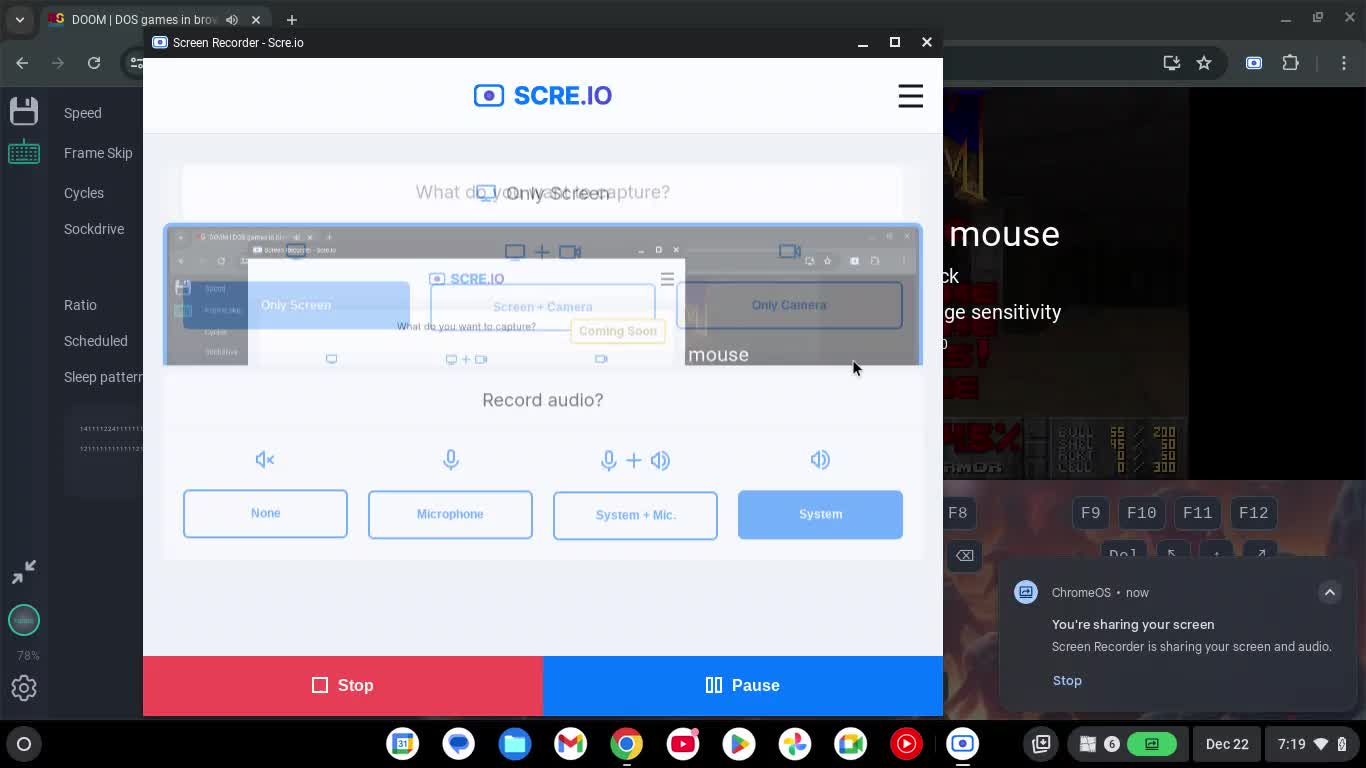This screenshot has height=768, width=1366.
Task: Stop the screen recording
Action: click(x=343, y=686)
